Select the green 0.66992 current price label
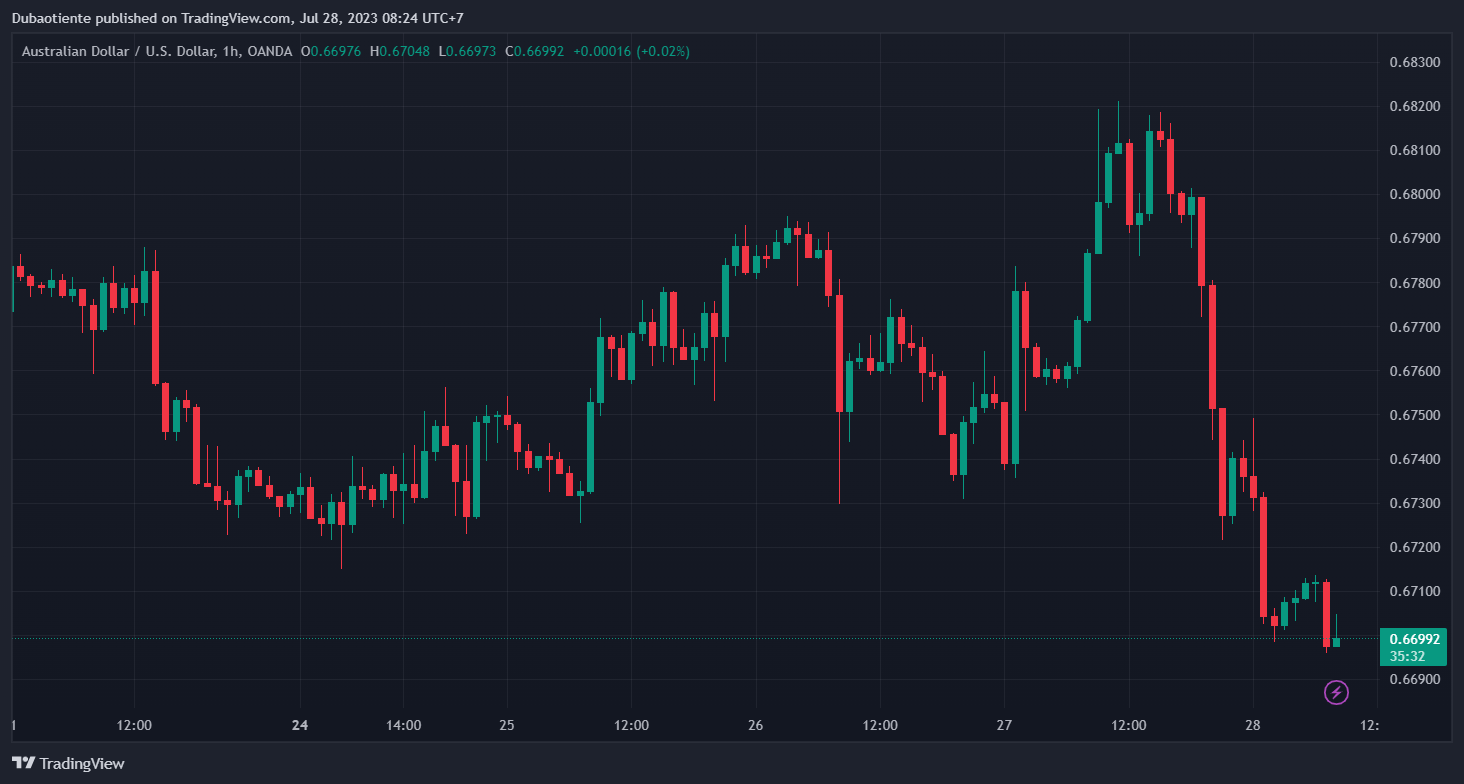 [1414, 639]
